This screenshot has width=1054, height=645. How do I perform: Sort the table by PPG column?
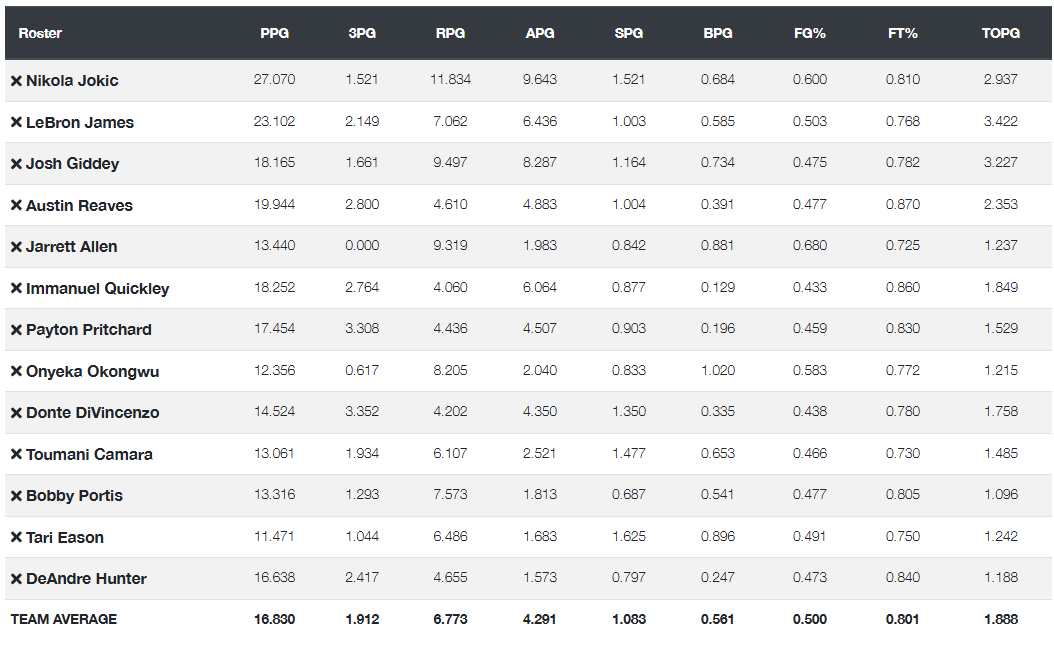274,33
